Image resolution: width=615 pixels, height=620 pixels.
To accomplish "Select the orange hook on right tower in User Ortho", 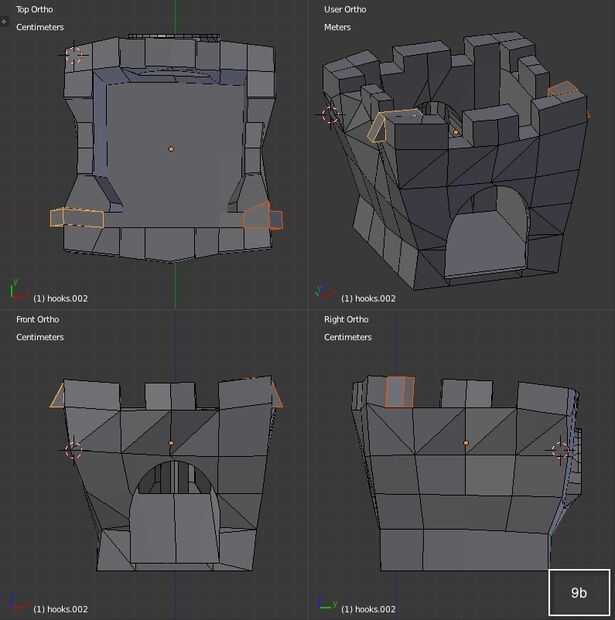I will (x=562, y=89).
